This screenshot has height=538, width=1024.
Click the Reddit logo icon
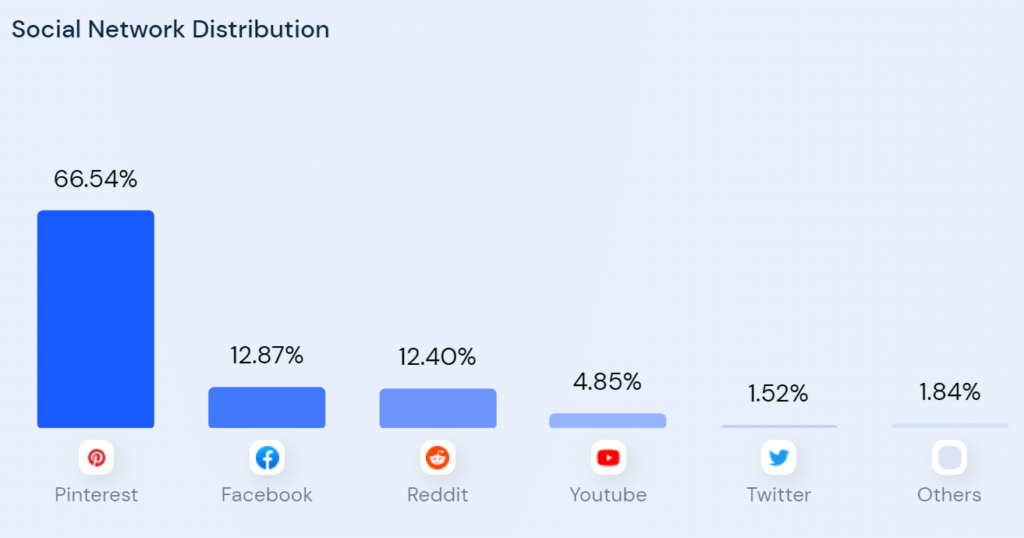(438, 458)
